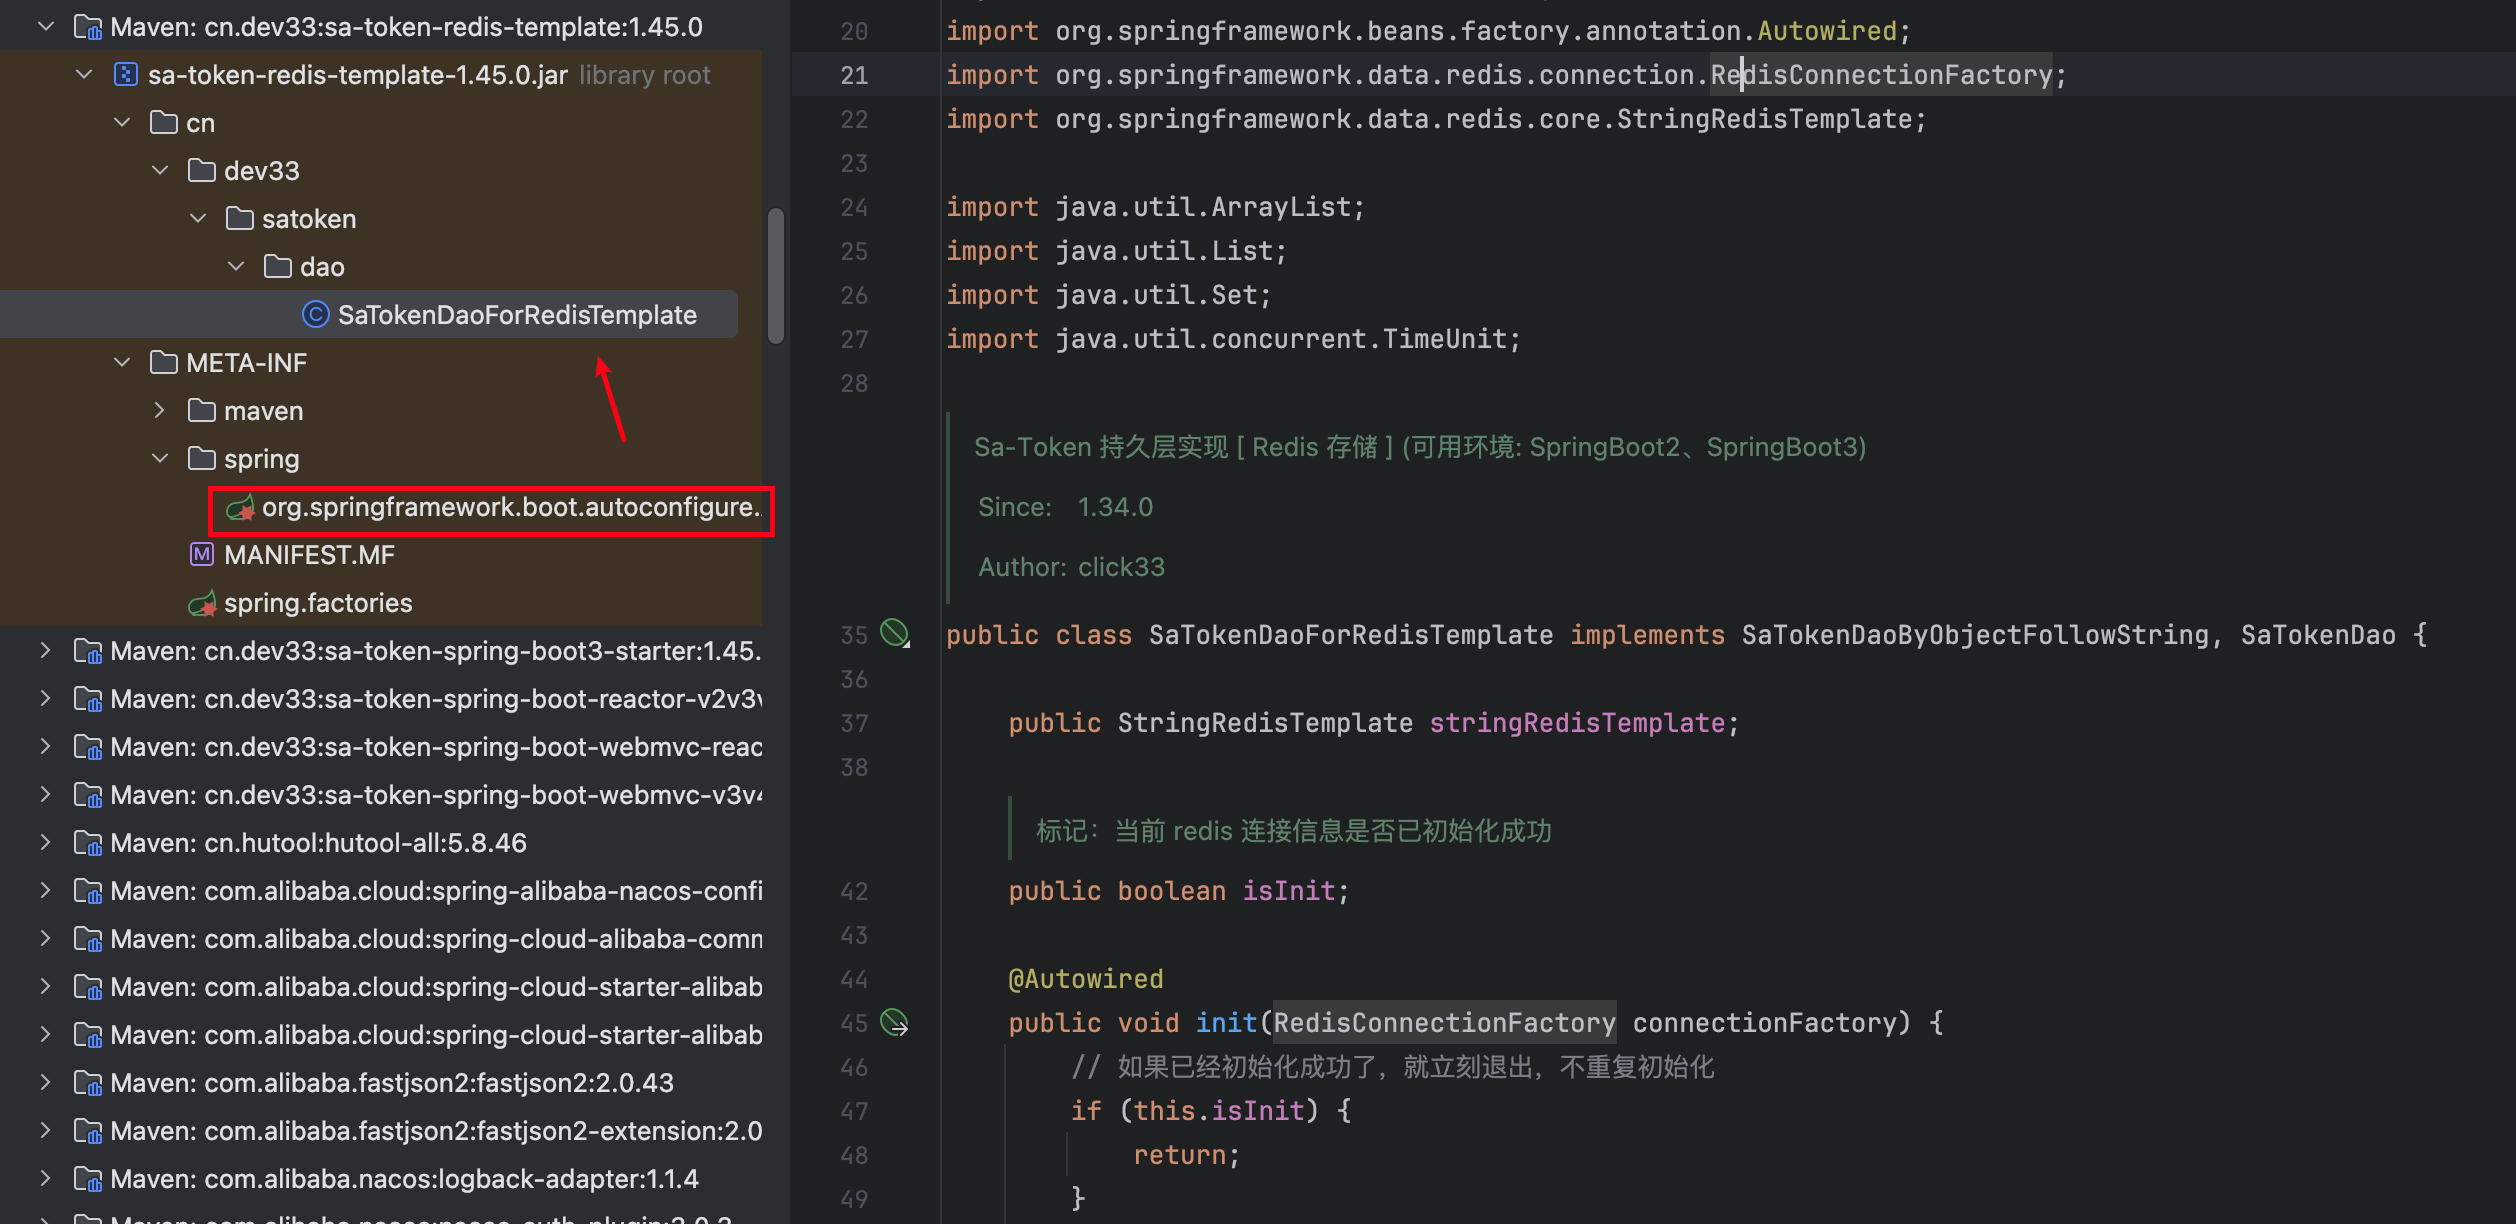
Task: Click RedisConnectionFactory in the line 21 import
Action: 1881,75
